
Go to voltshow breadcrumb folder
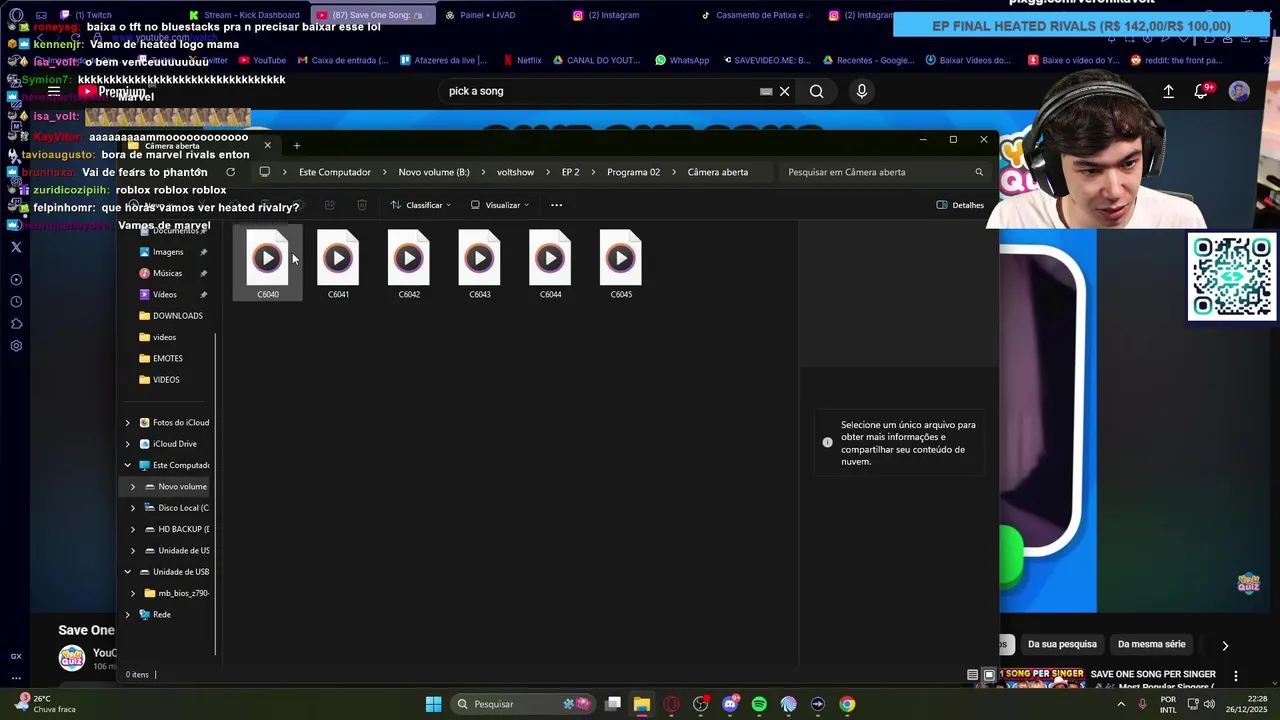click(515, 172)
